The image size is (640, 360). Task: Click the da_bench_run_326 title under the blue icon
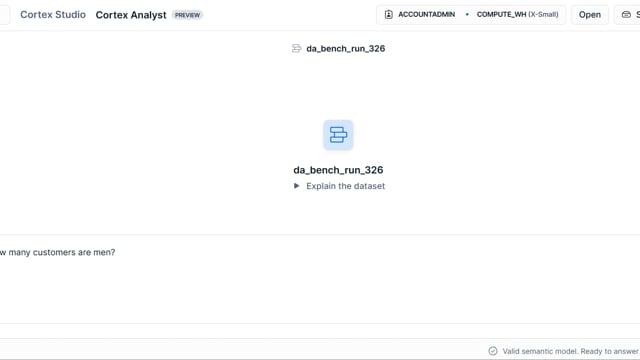(x=338, y=170)
